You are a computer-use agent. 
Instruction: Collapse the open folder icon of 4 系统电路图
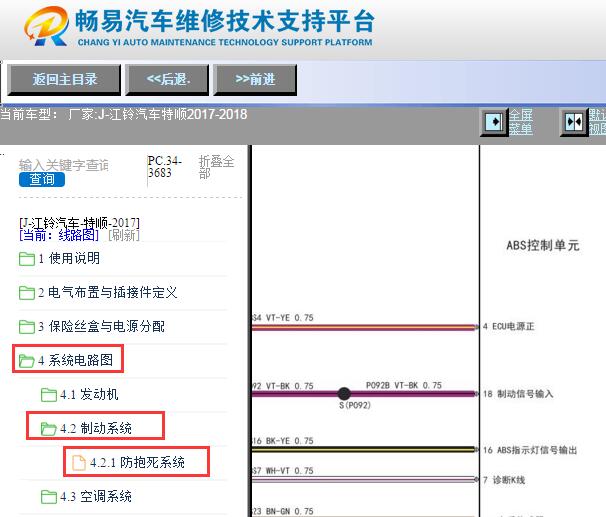27,361
